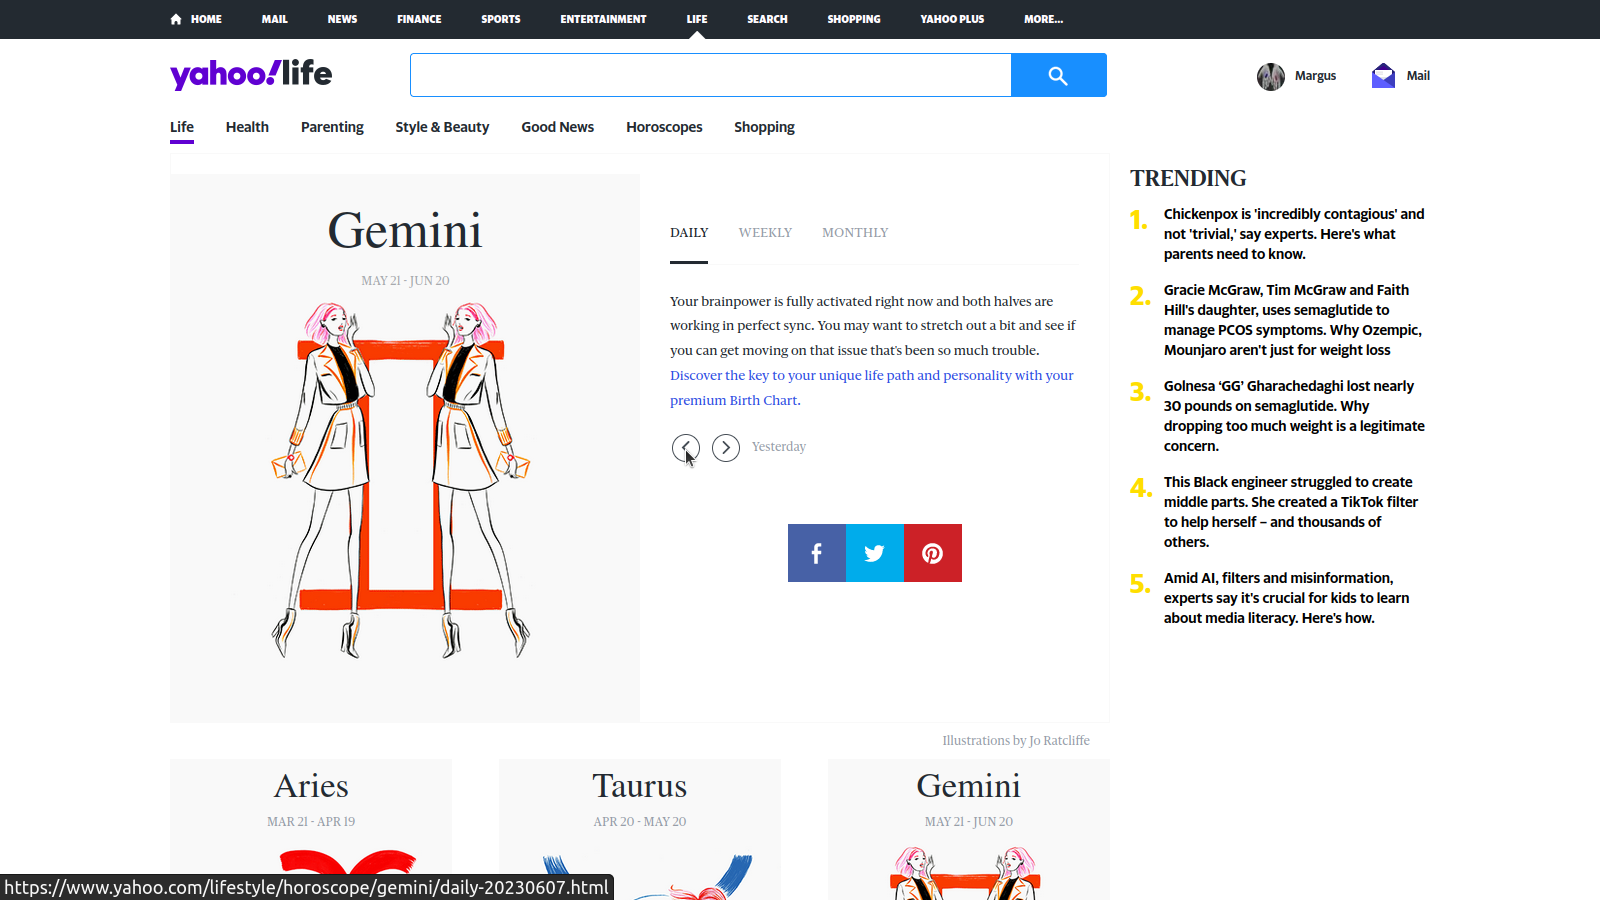
Task: Select the Style & Beauty section tab
Action: tap(442, 127)
